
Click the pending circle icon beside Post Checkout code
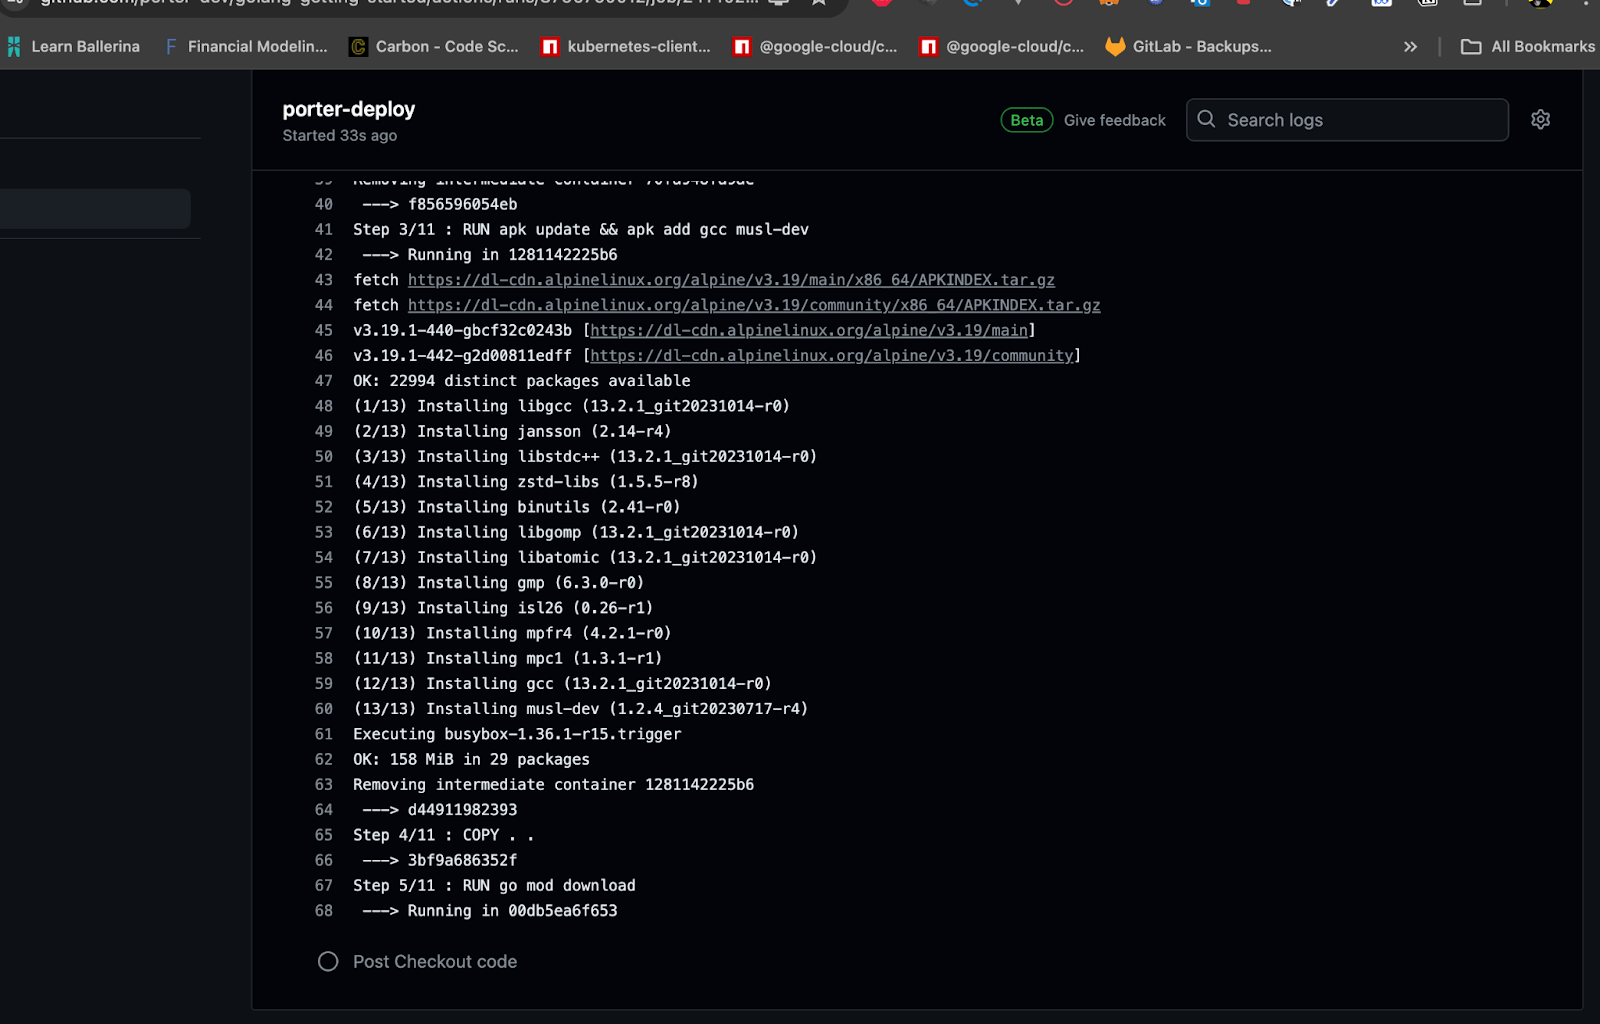click(328, 961)
